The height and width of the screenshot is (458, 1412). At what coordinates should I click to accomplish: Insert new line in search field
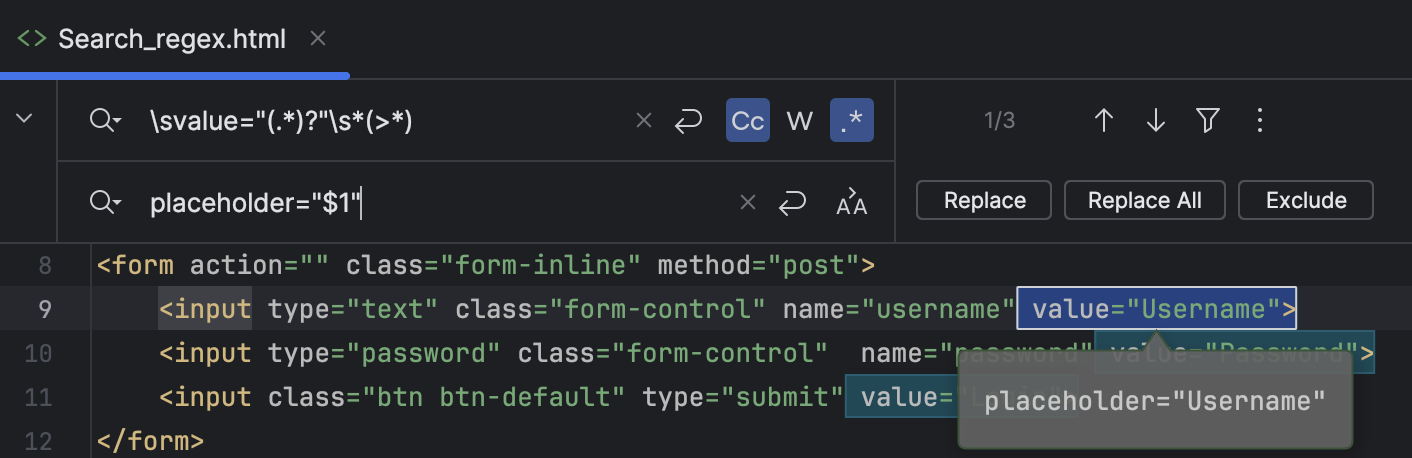pos(689,121)
